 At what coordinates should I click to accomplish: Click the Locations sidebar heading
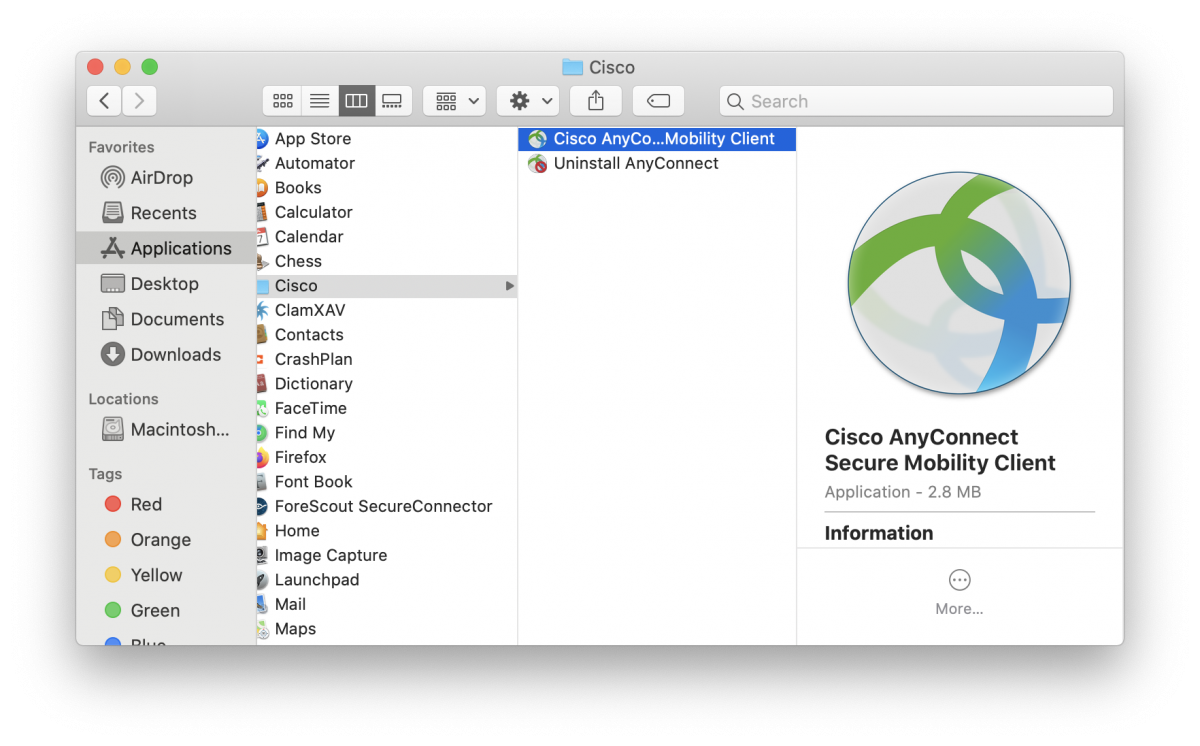click(123, 399)
